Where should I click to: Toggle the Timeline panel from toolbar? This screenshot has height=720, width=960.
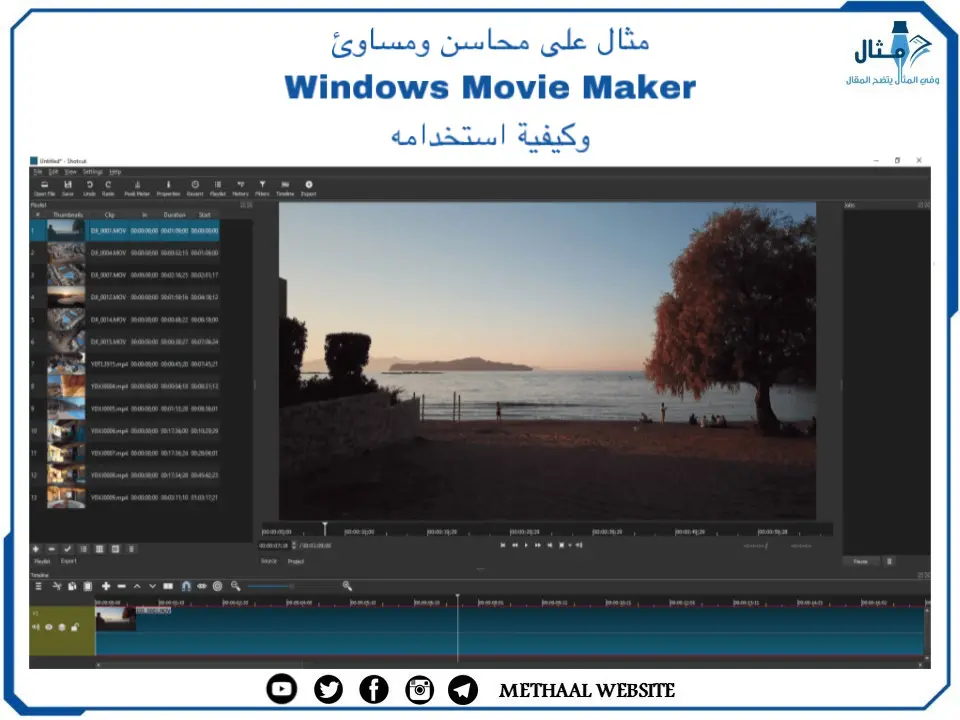point(285,188)
